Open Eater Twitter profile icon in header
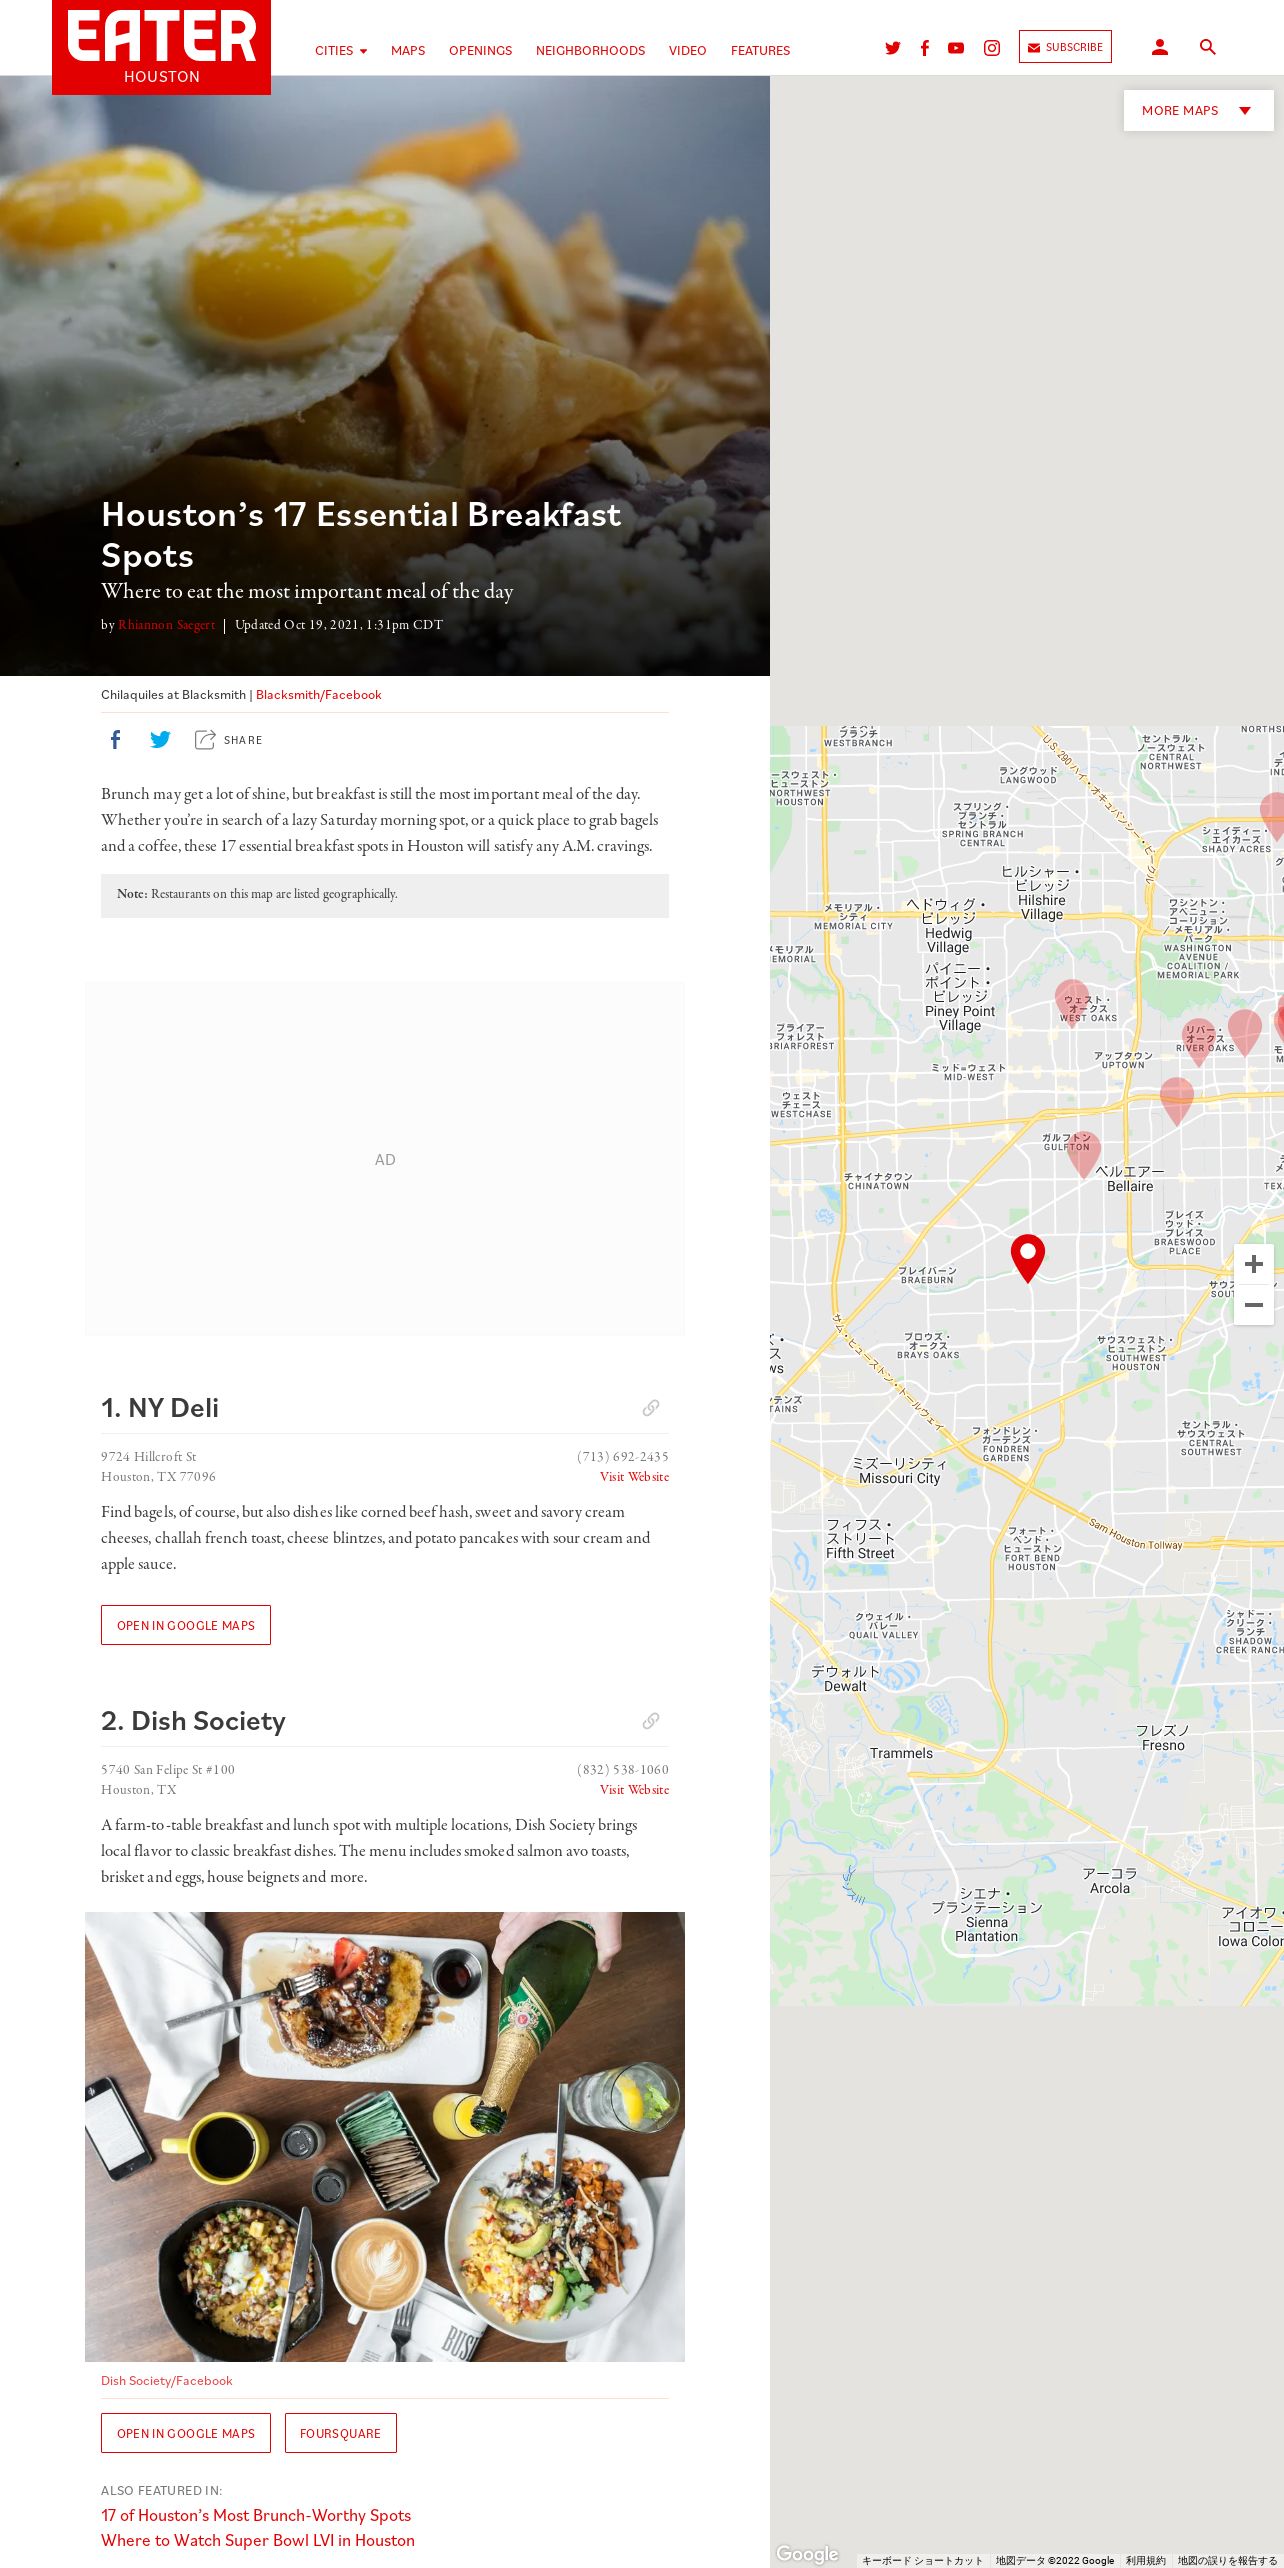 [x=893, y=47]
